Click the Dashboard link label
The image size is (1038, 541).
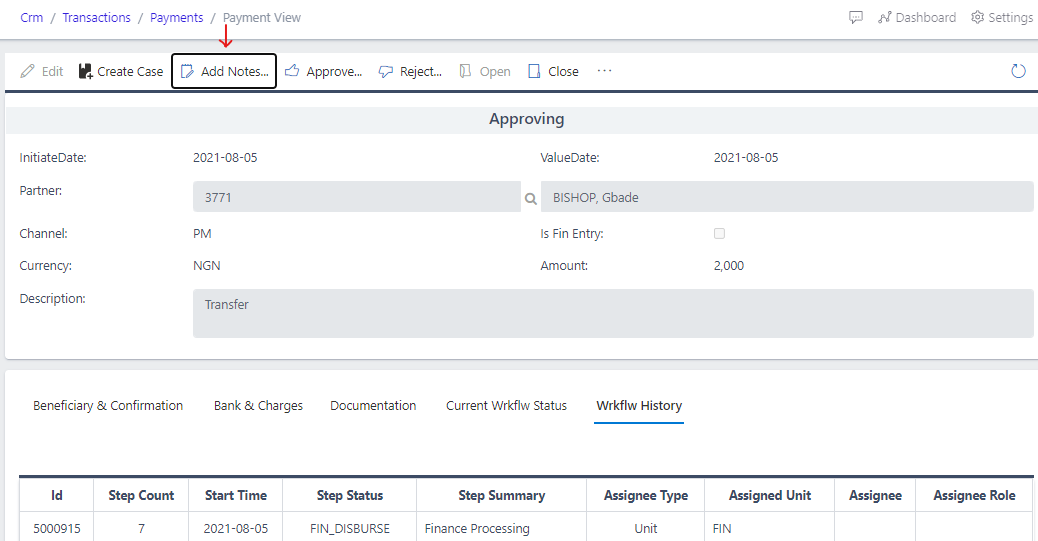coord(925,17)
